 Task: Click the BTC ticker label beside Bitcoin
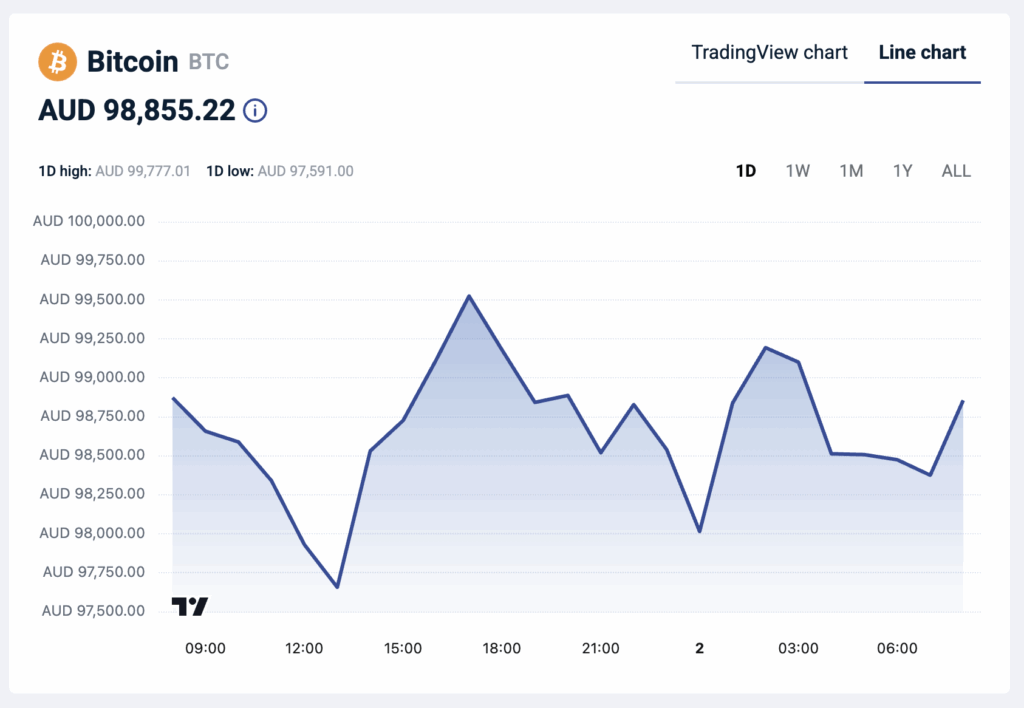coord(207,62)
